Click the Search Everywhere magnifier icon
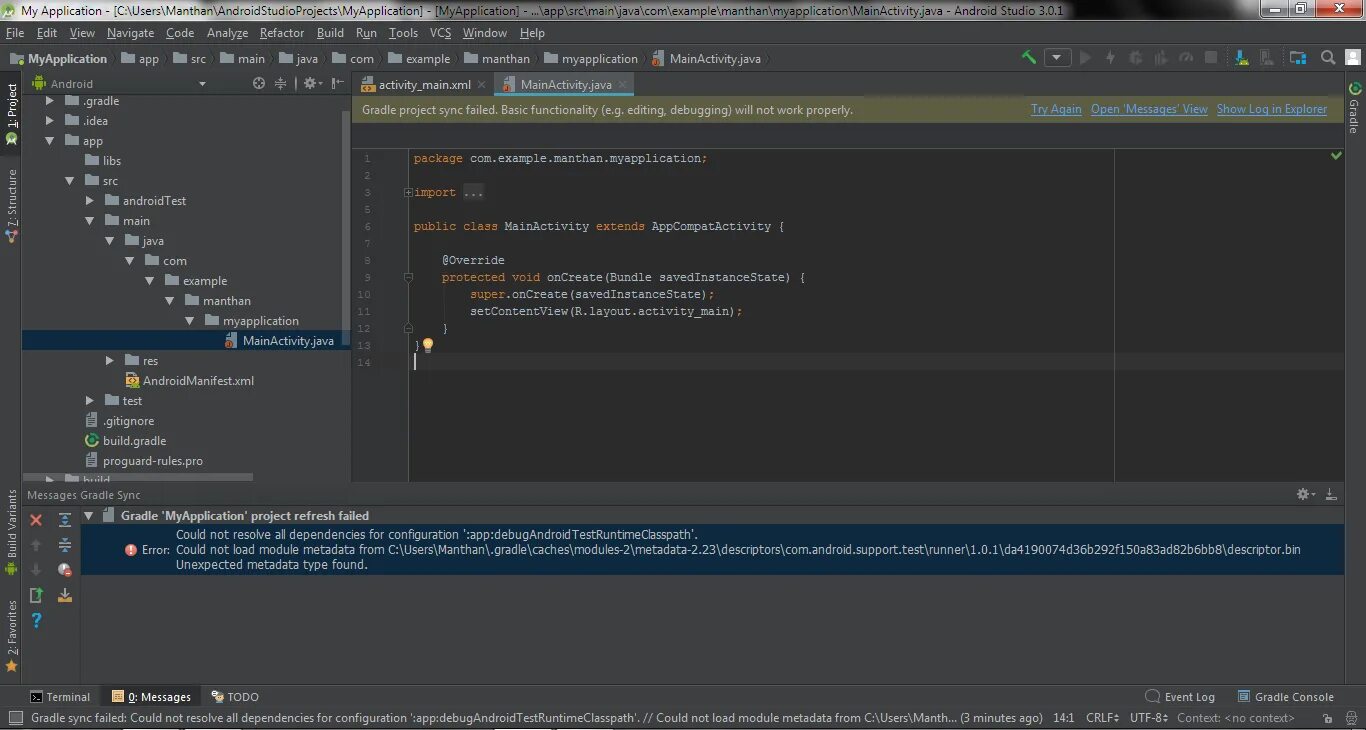The image size is (1366, 730). [1328, 58]
